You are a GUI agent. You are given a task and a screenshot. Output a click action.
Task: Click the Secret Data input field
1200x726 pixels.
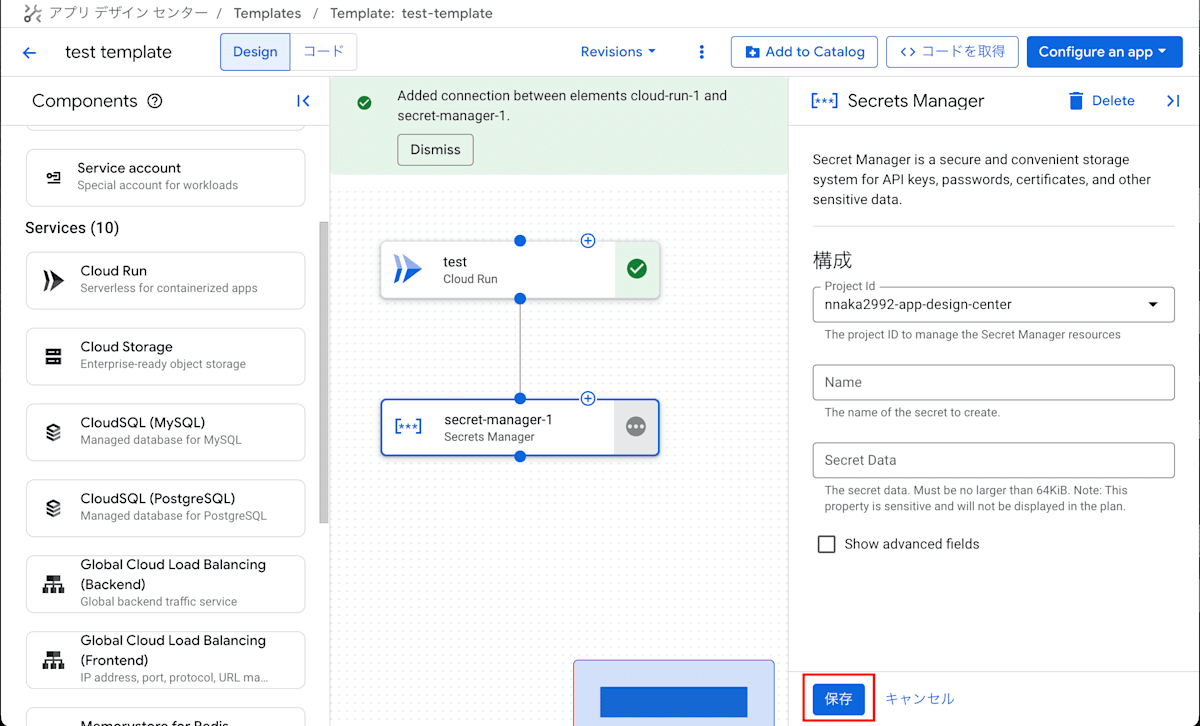click(993, 460)
